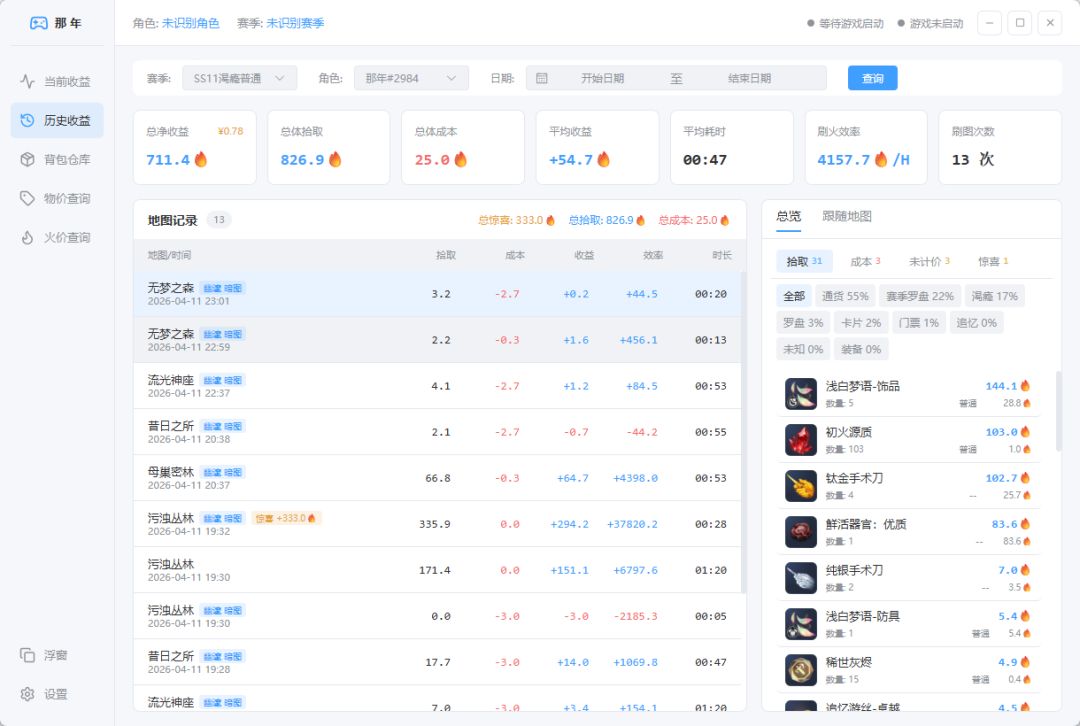Image resolution: width=1080 pixels, height=726 pixels.
Task: Click the 浅白梦语-防具 item icon
Action: [x=800, y=624]
